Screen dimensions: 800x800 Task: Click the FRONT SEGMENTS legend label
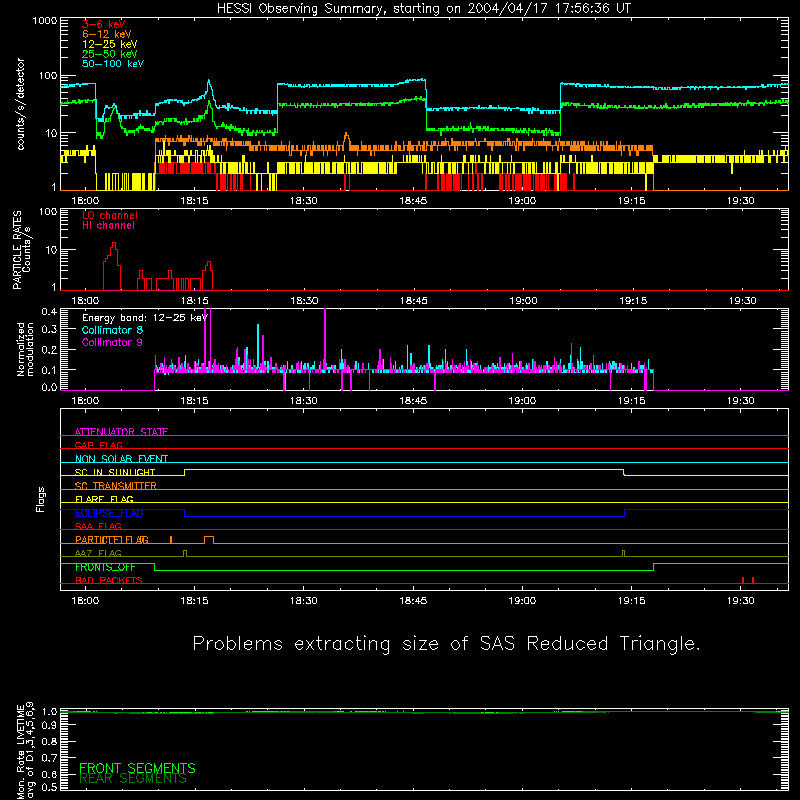[137, 768]
